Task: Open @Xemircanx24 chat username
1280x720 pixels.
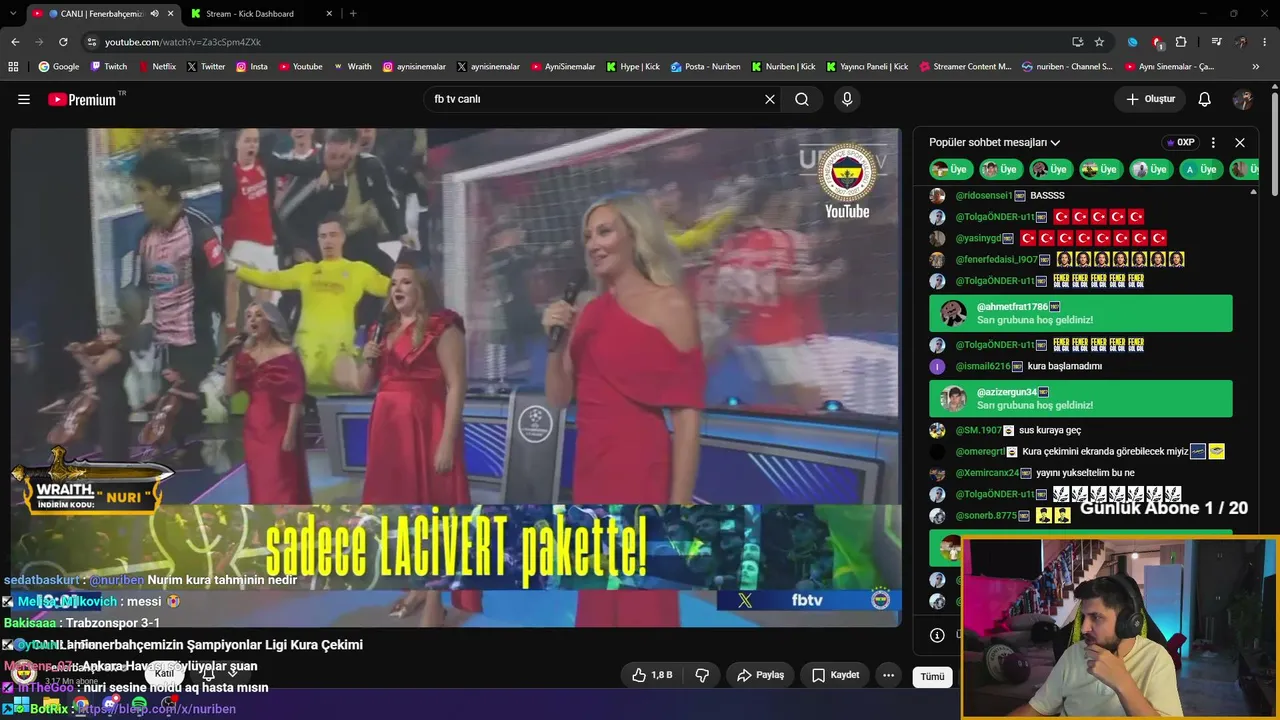Action: click(x=988, y=473)
